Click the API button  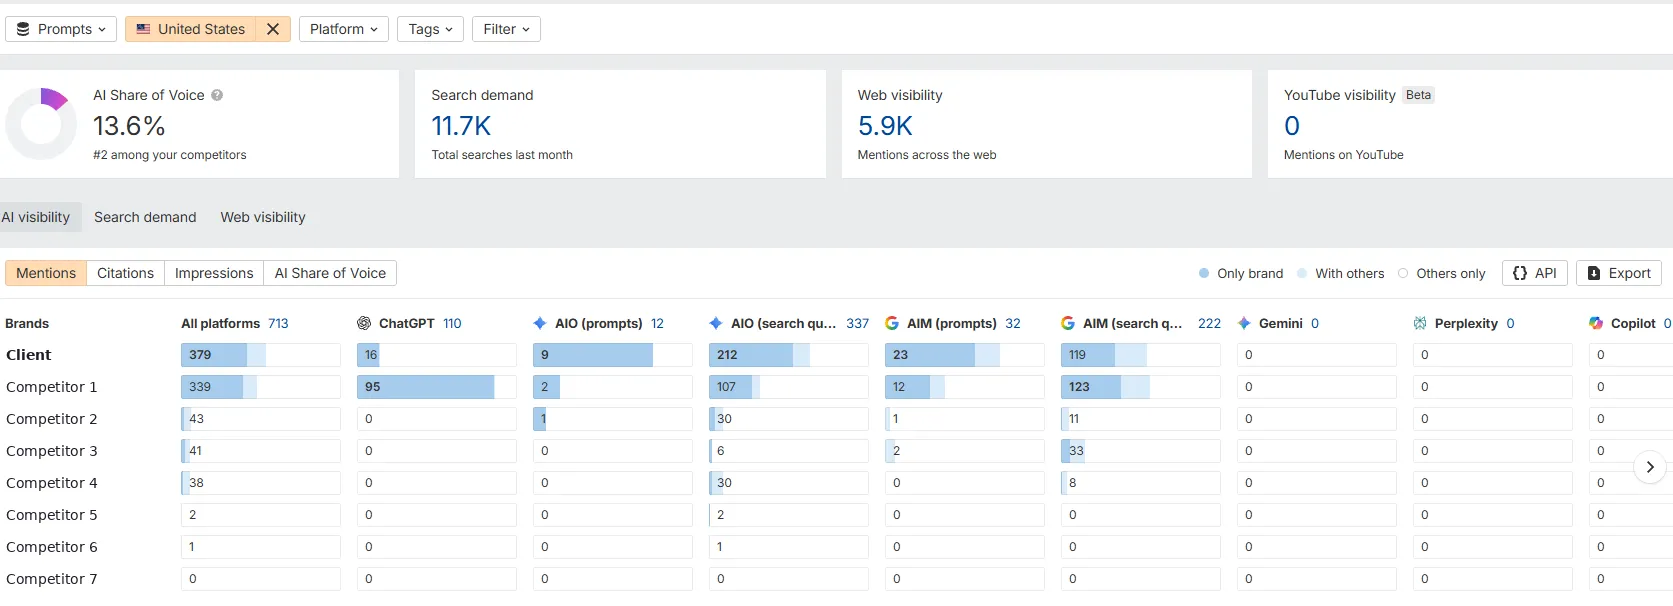tap(1535, 273)
